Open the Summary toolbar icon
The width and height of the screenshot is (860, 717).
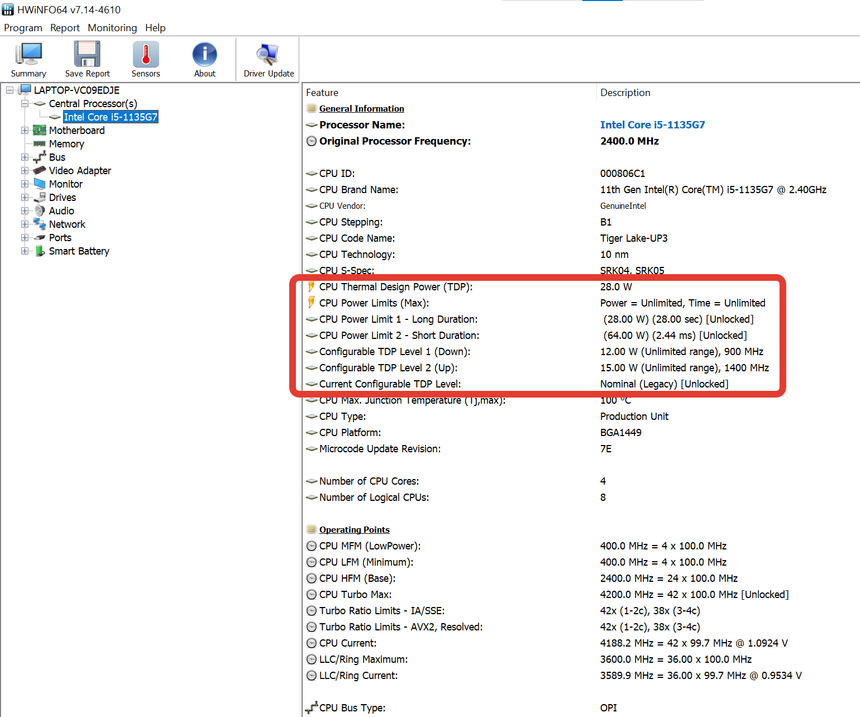[x=28, y=60]
